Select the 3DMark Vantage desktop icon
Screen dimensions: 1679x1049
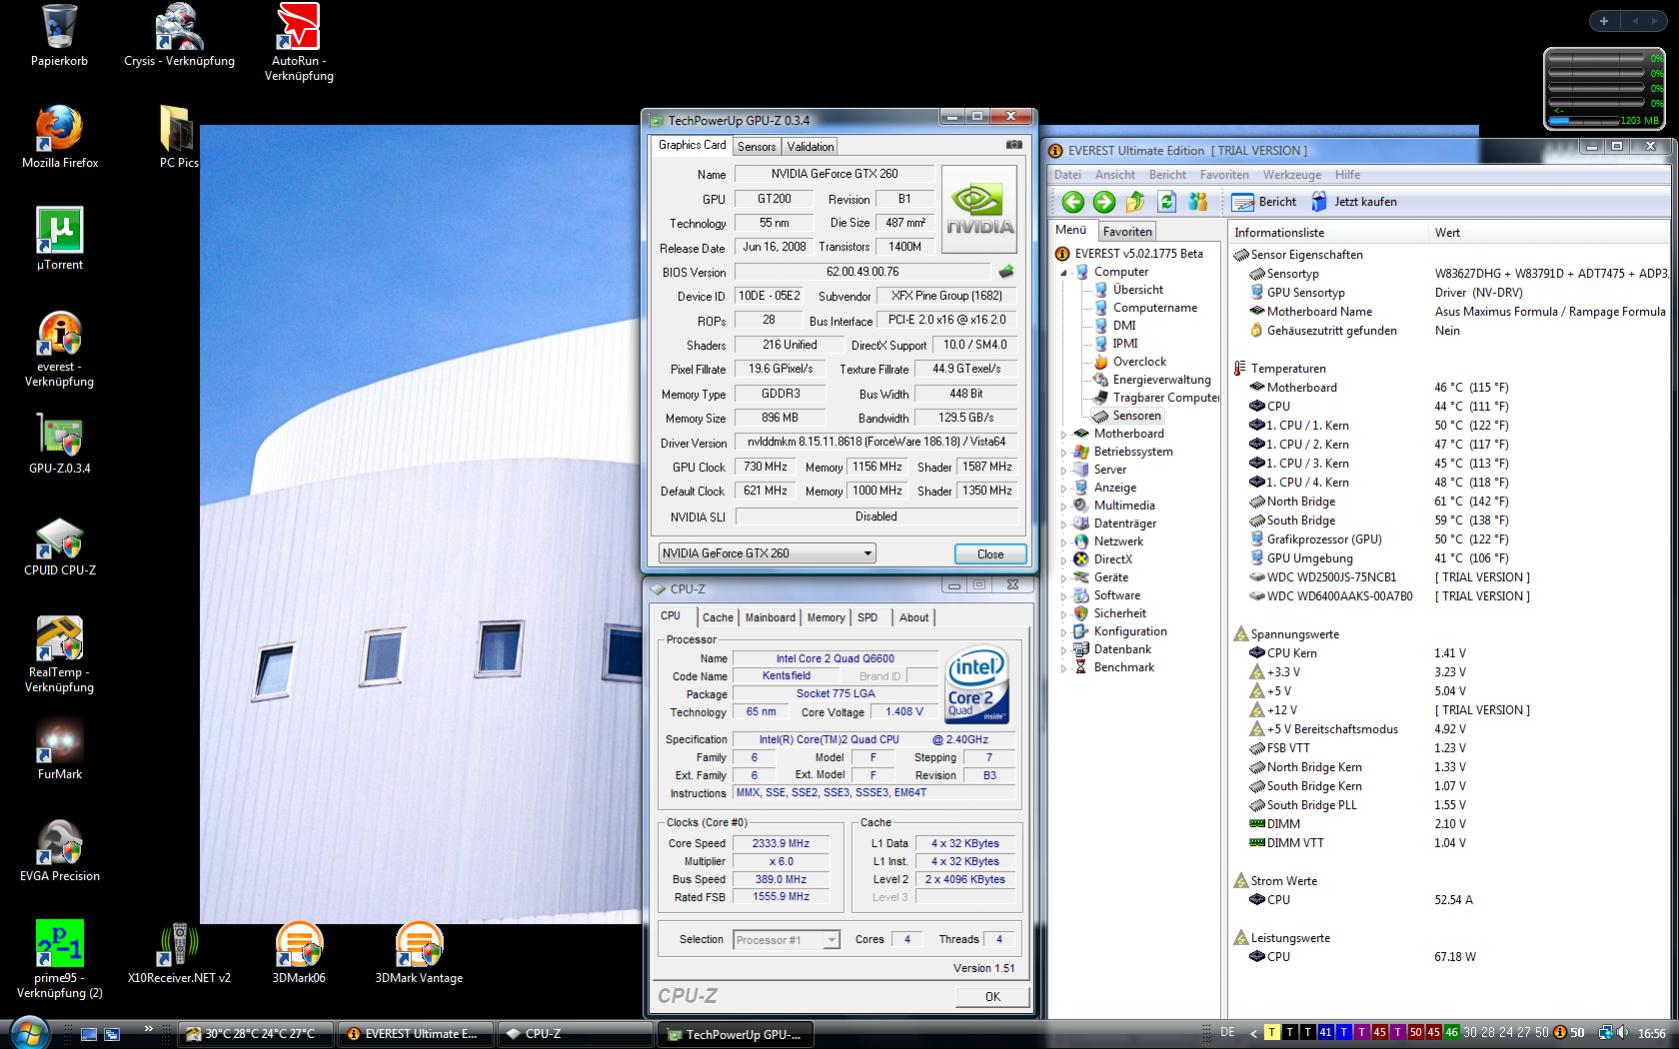(419, 952)
